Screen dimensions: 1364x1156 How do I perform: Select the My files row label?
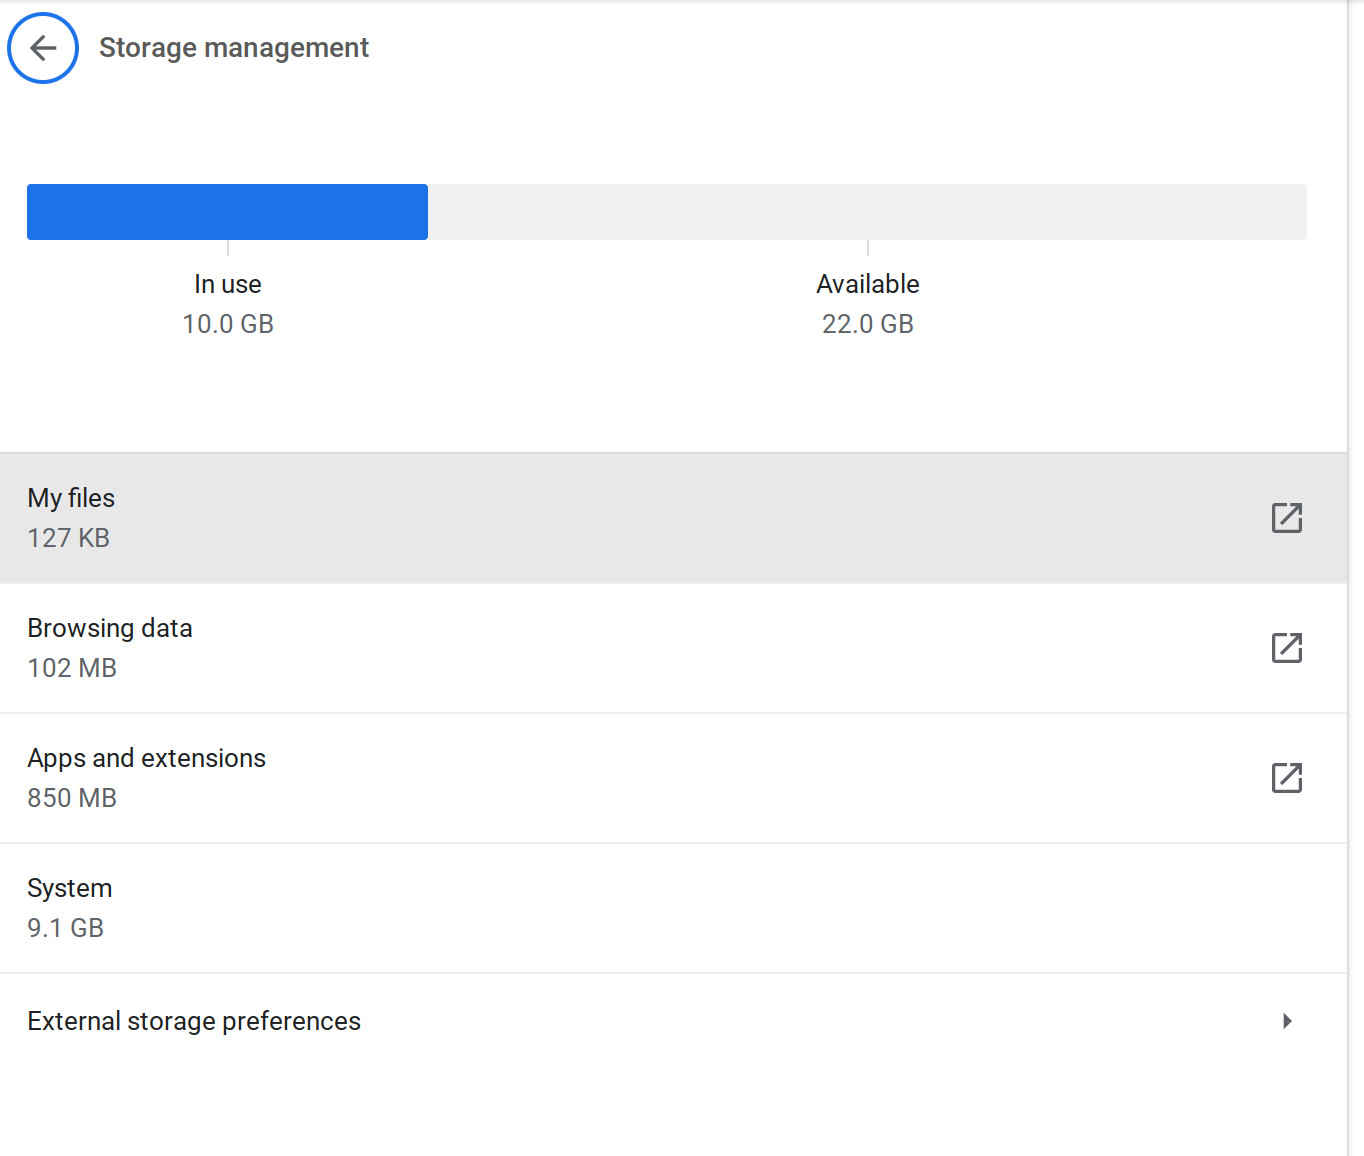tap(71, 498)
